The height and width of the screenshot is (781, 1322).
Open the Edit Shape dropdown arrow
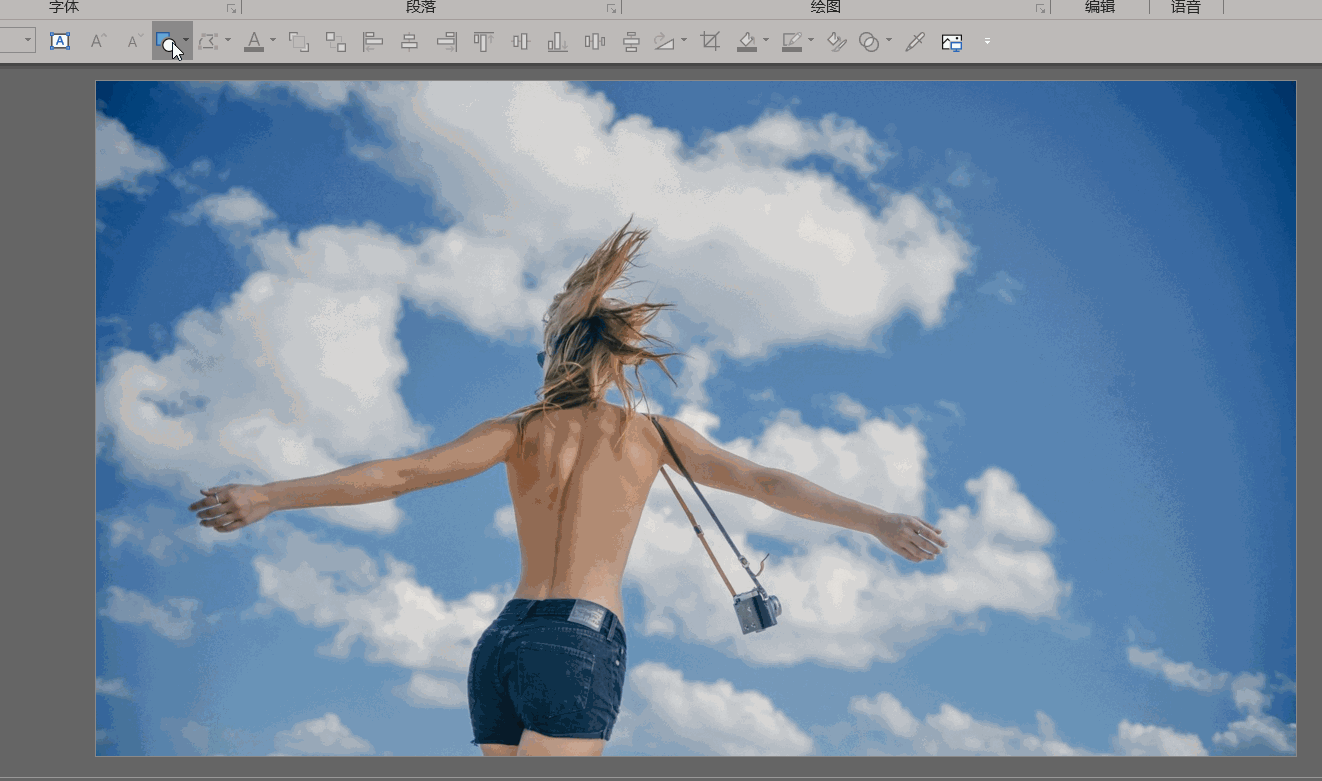228,41
